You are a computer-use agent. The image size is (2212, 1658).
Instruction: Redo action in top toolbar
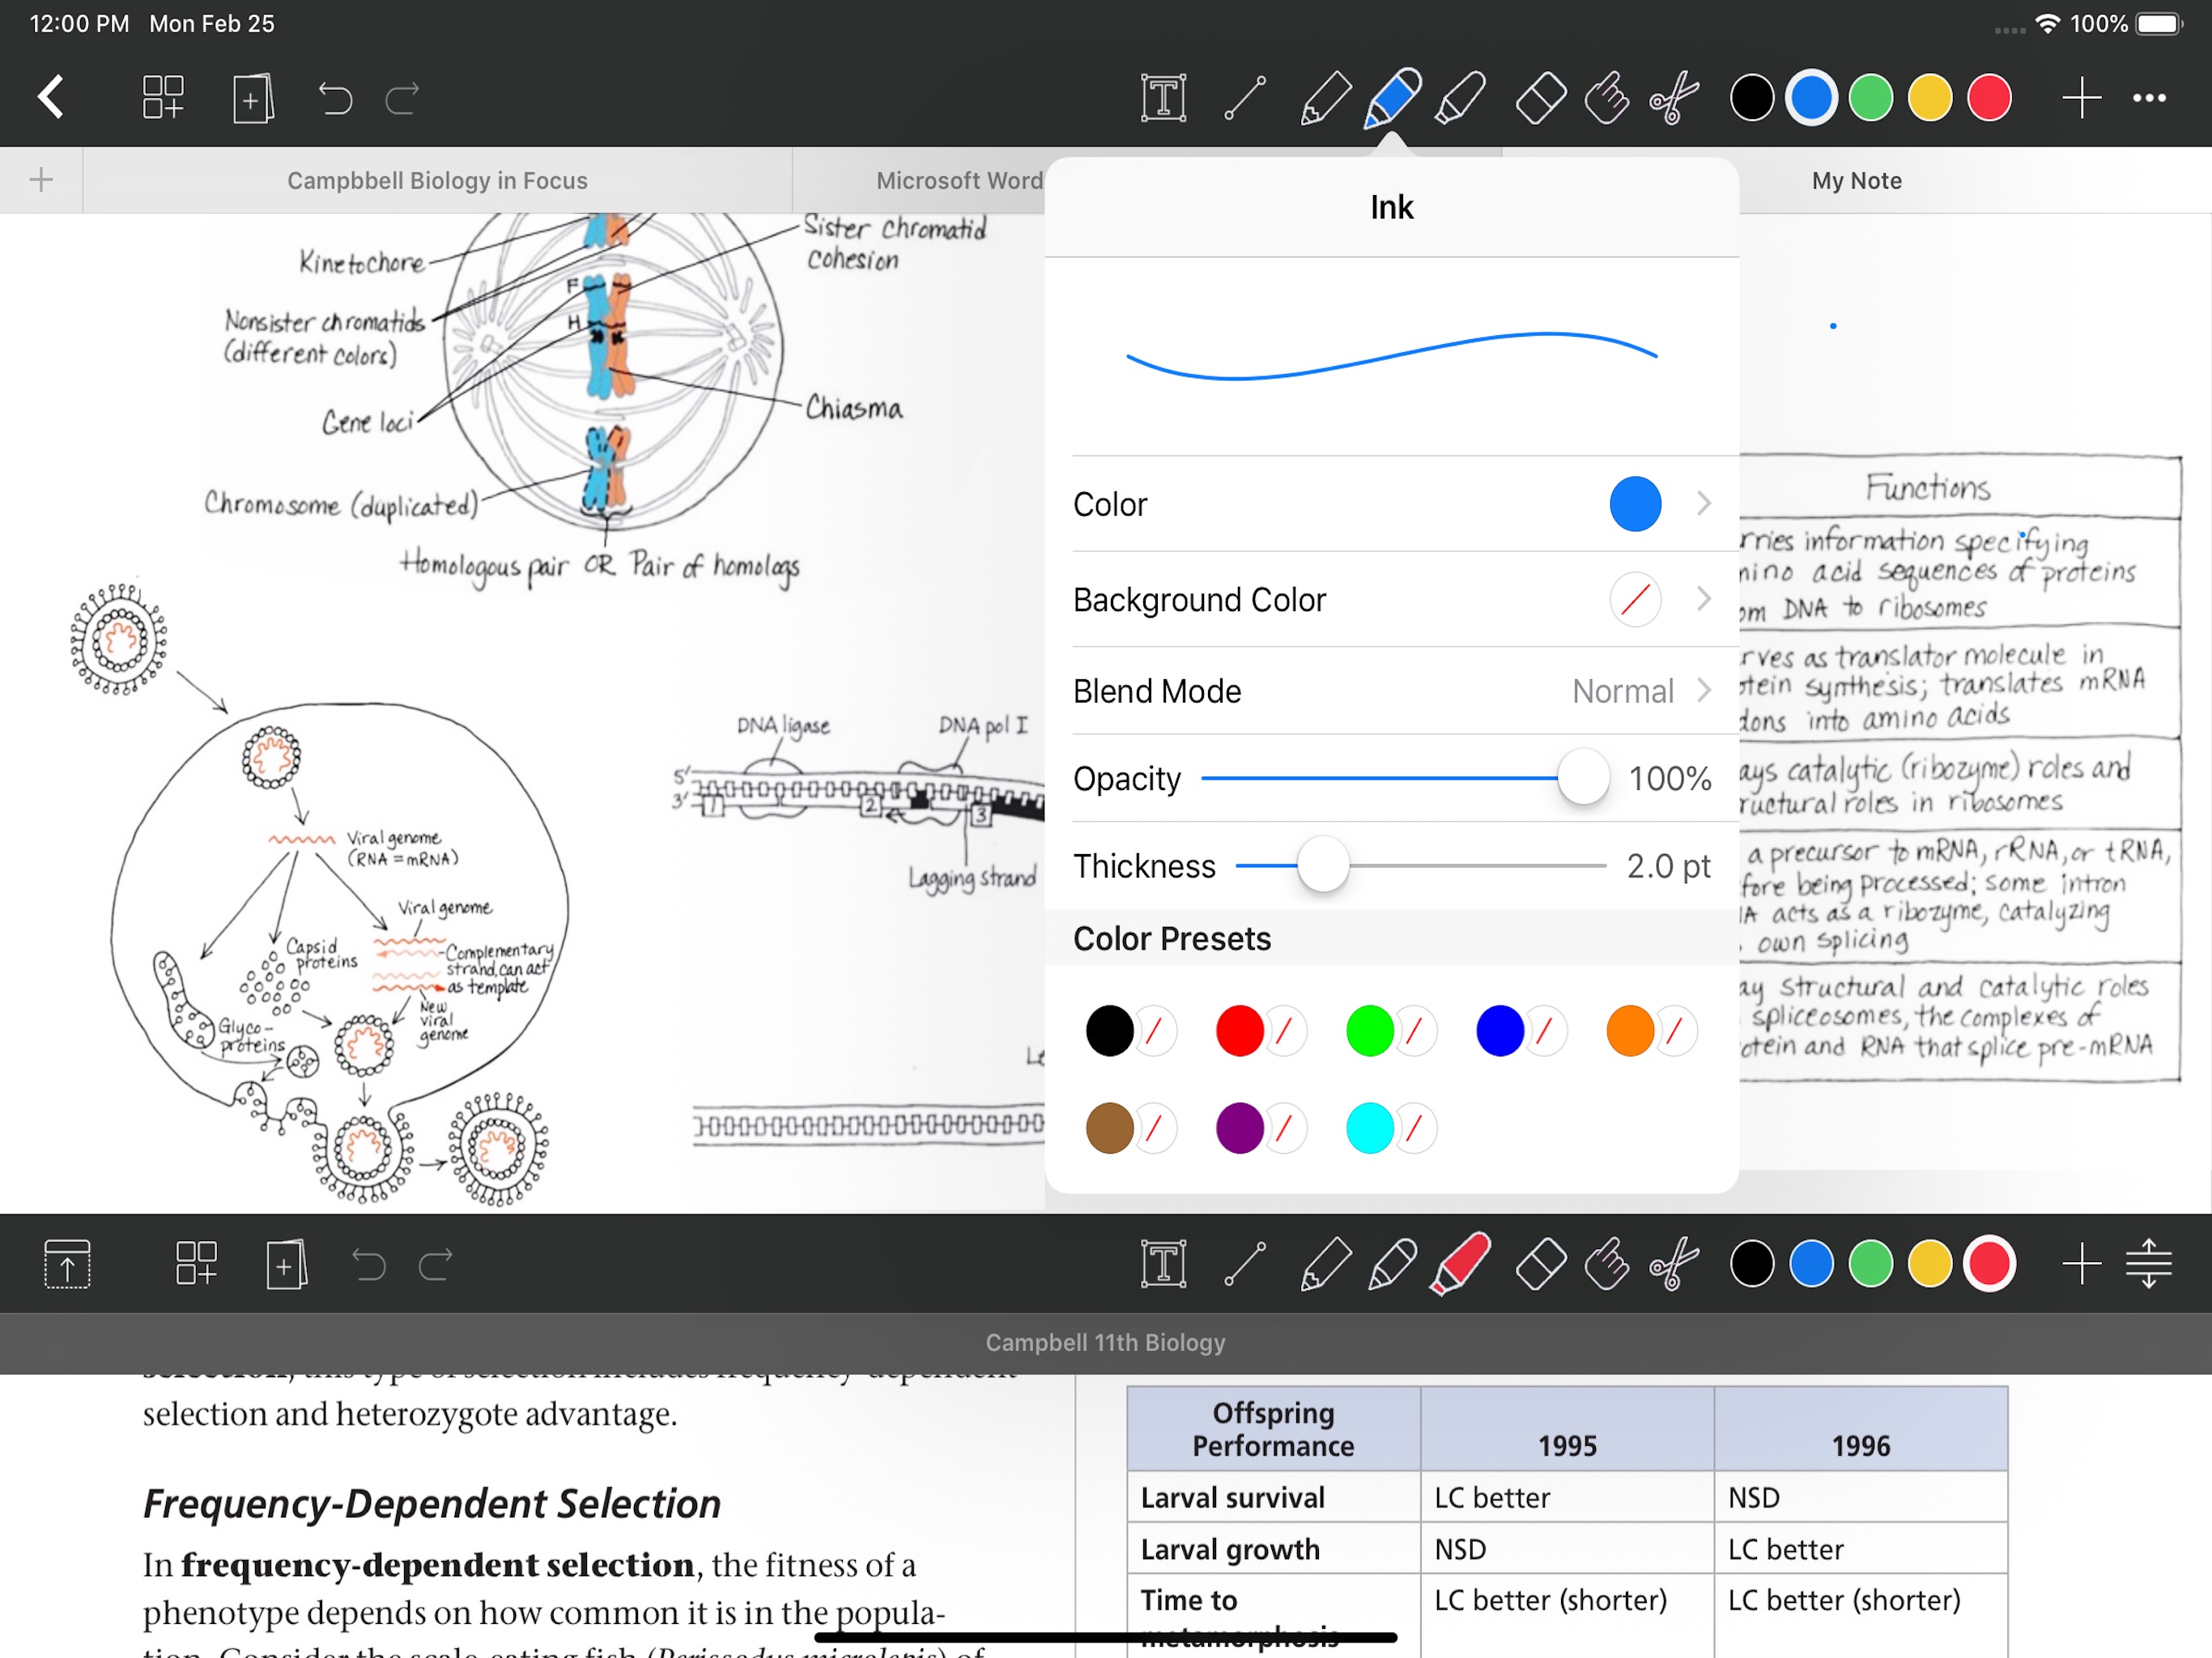click(402, 98)
